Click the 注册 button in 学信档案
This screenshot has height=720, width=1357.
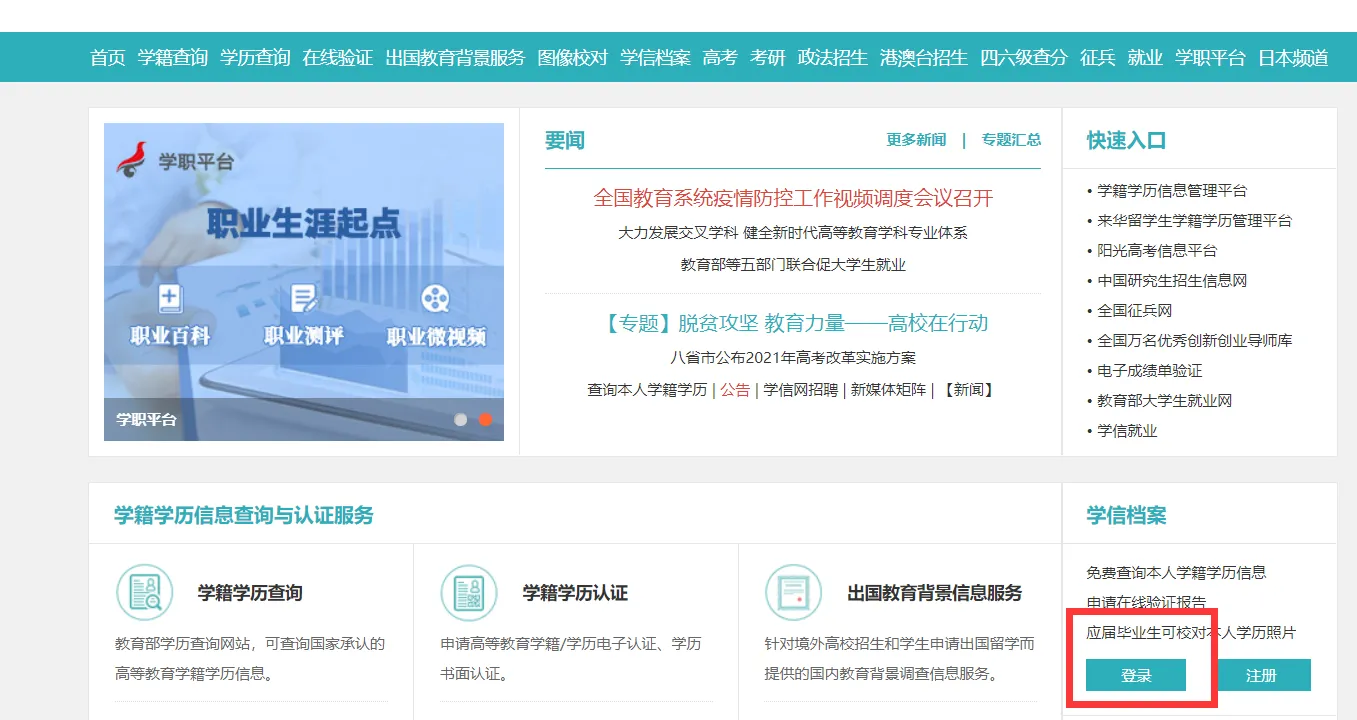(1263, 675)
